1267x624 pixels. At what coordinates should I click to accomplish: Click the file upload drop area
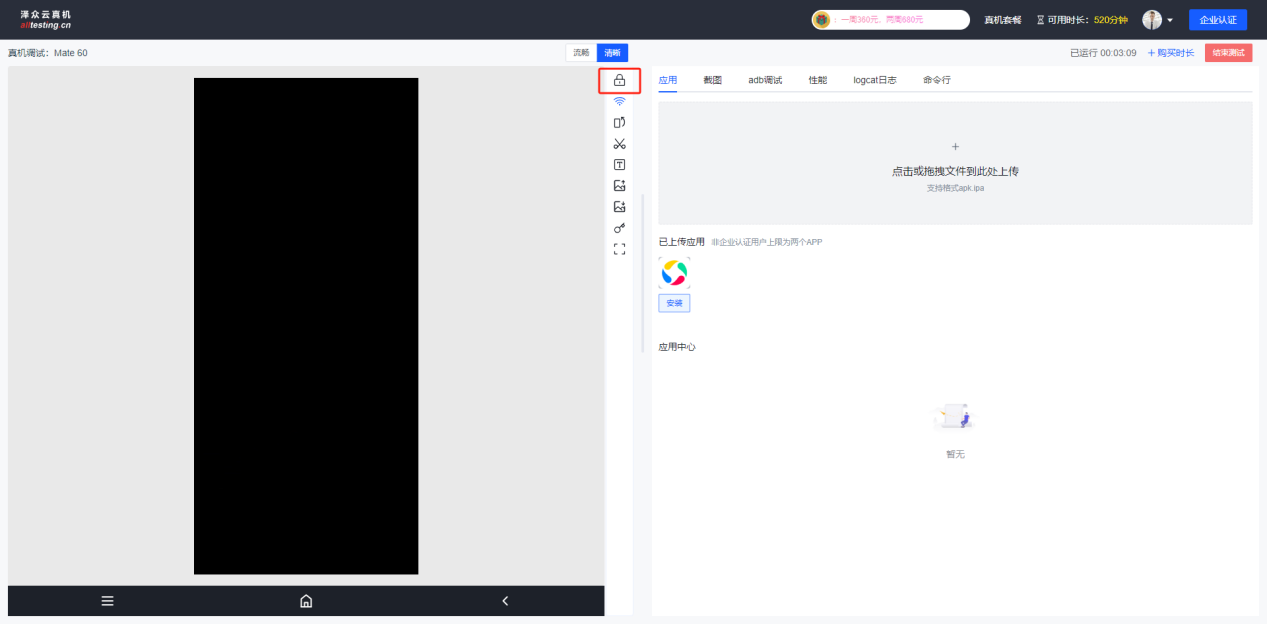[x=955, y=163]
